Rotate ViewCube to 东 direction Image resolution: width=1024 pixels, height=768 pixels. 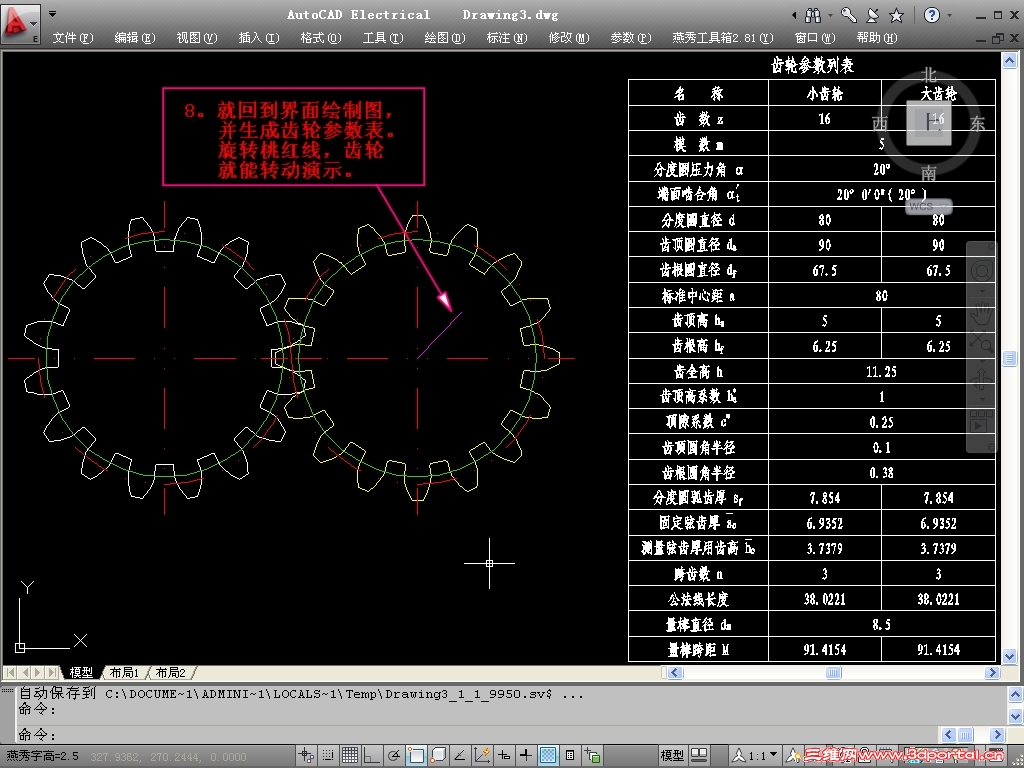977,123
